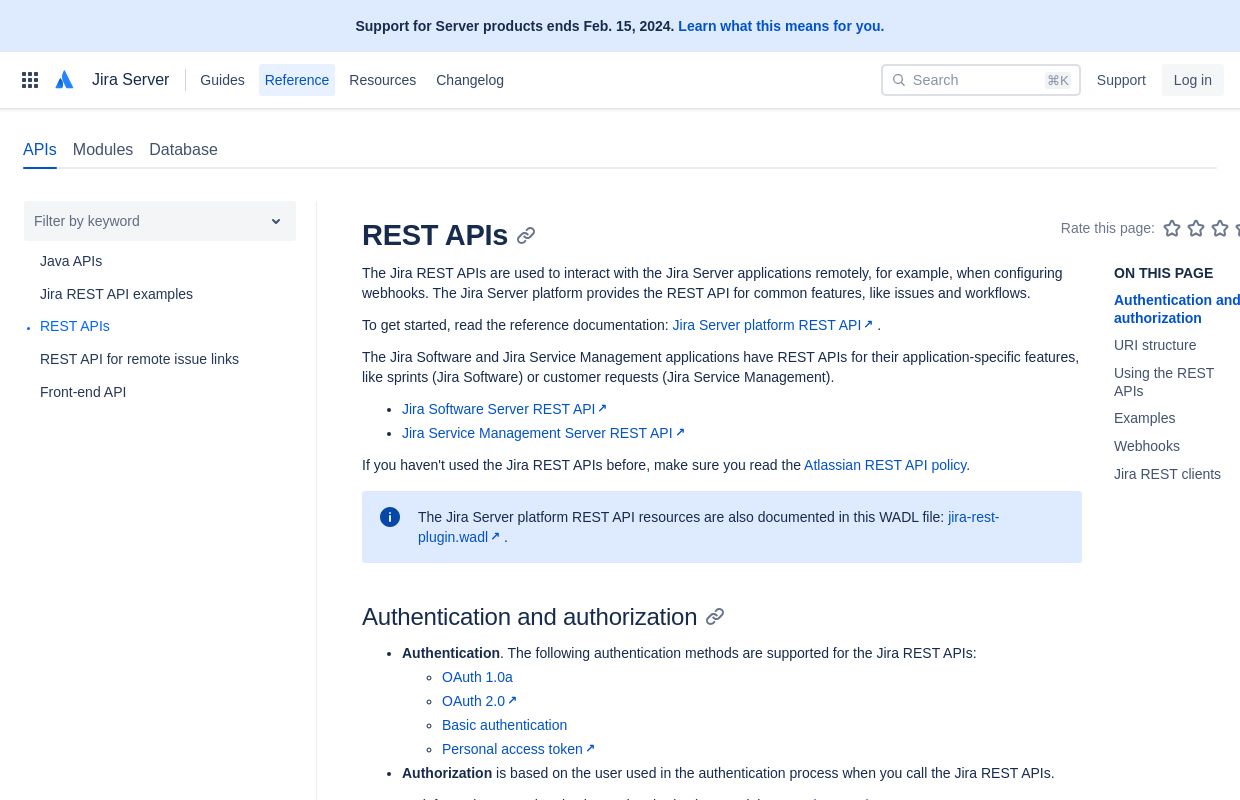Jump to Jira REST clients section

[1167, 474]
